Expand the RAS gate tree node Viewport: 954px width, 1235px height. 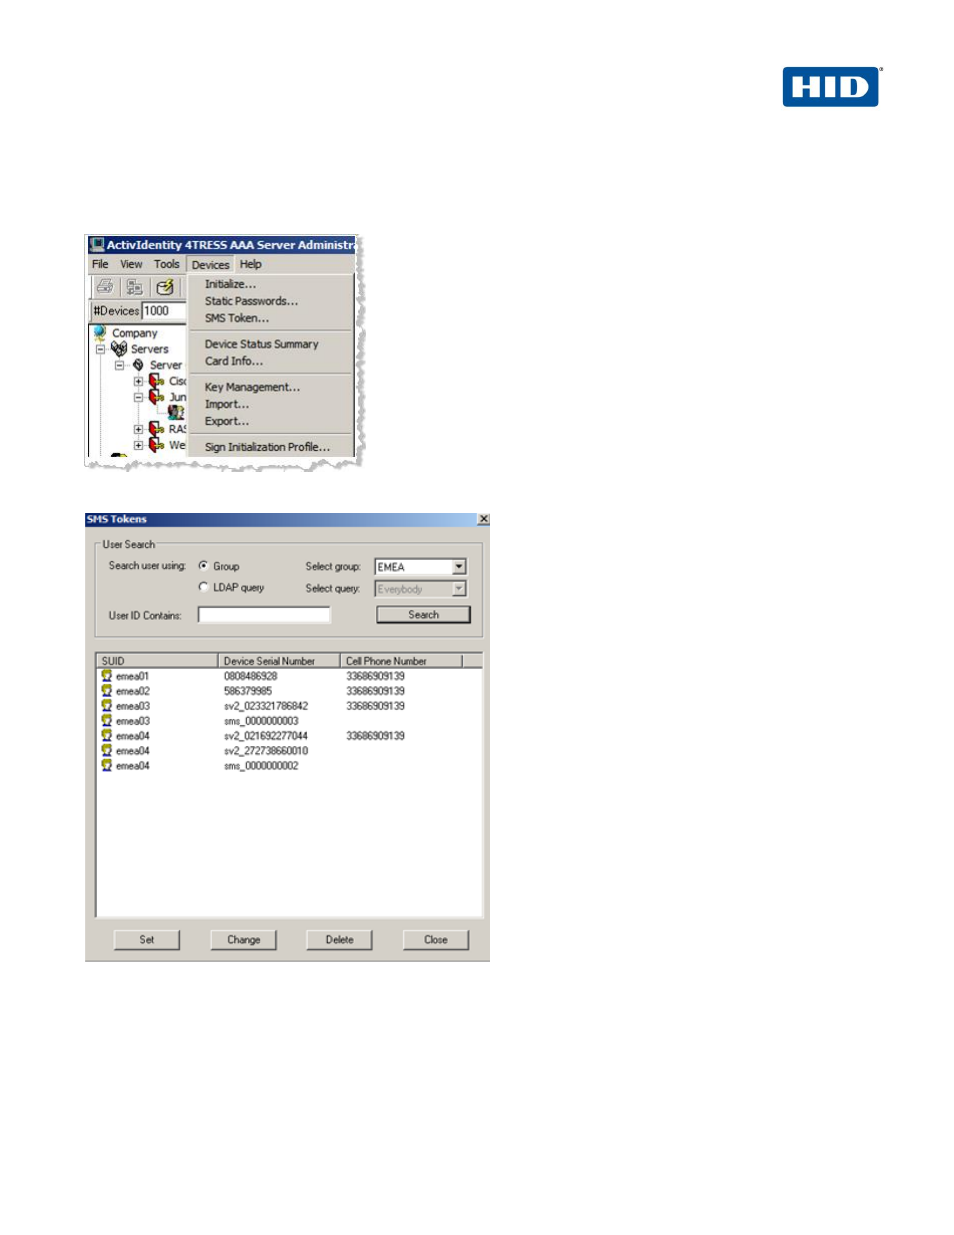pyautogui.click(x=138, y=429)
